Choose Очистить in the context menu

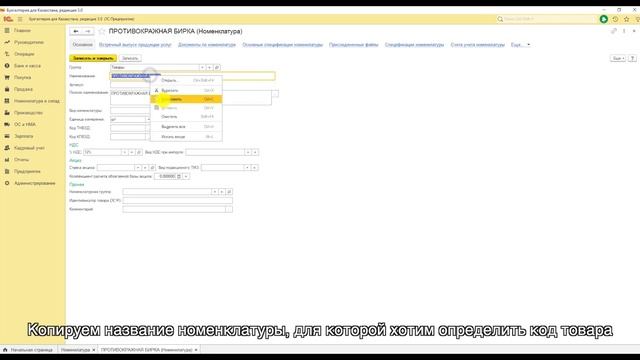pos(186,117)
